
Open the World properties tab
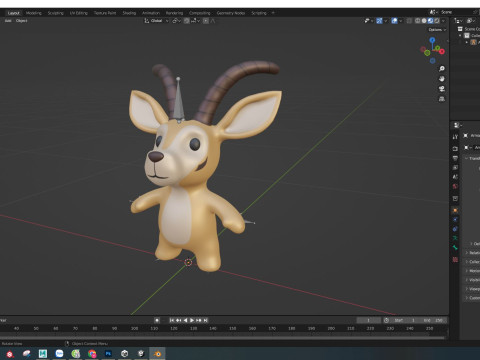coord(455,186)
